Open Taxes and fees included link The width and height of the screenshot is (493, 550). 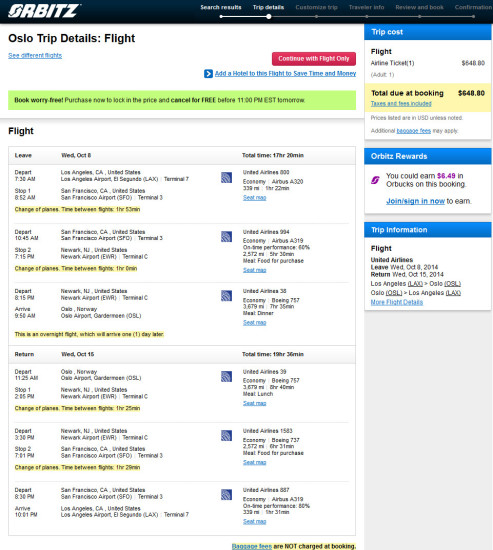401,103
